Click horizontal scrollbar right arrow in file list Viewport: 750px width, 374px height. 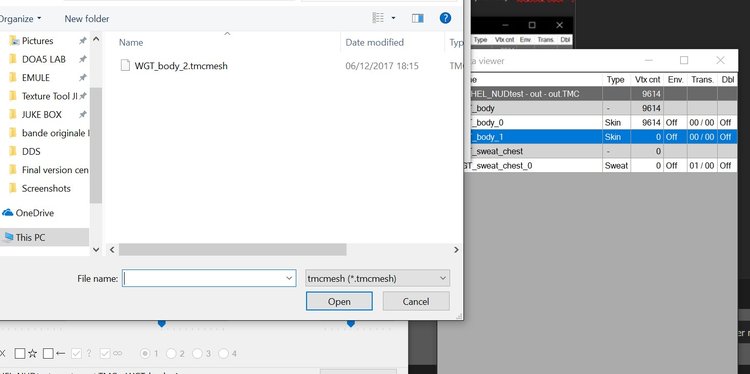456,250
